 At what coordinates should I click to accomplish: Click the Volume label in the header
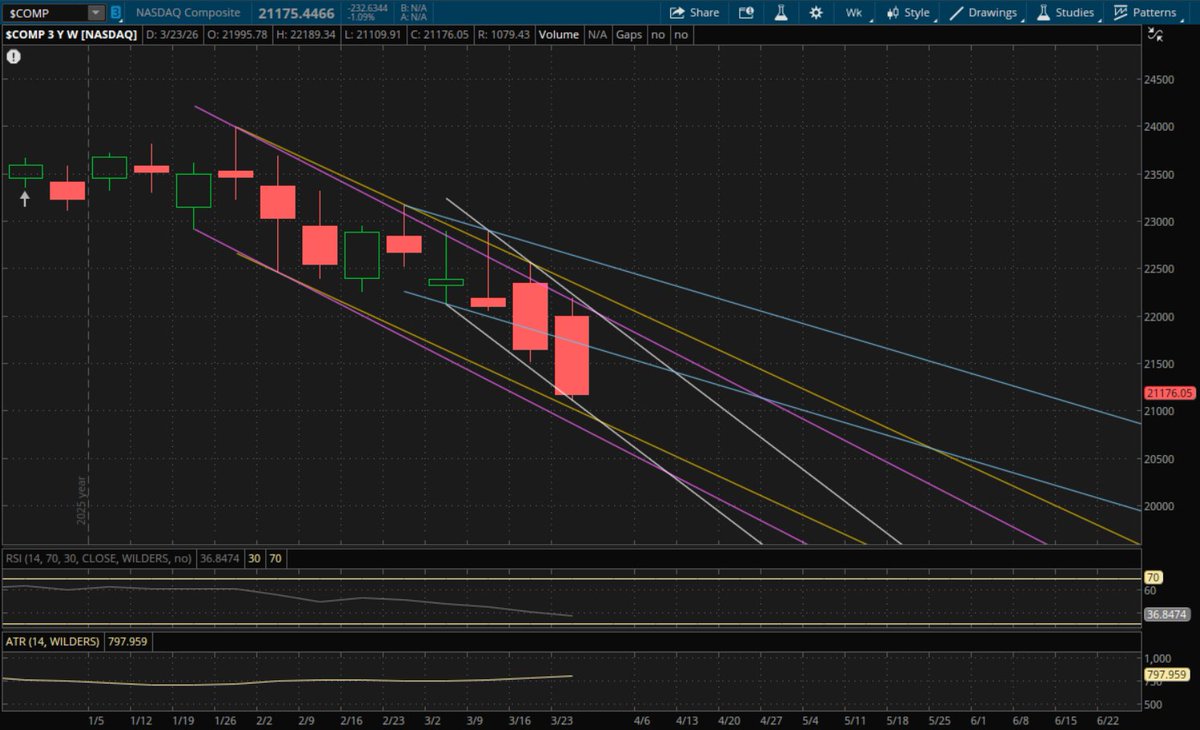coord(559,34)
